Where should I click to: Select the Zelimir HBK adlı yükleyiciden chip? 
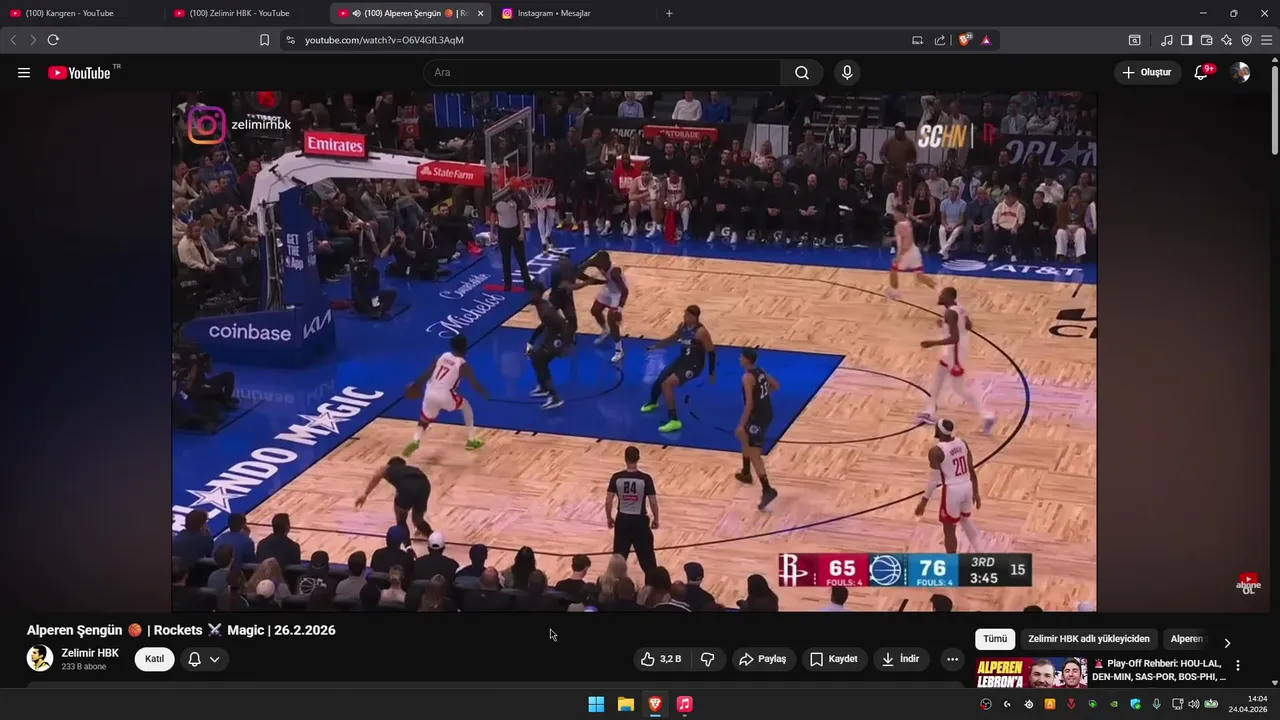pyautogui.click(x=1089, y=639)
